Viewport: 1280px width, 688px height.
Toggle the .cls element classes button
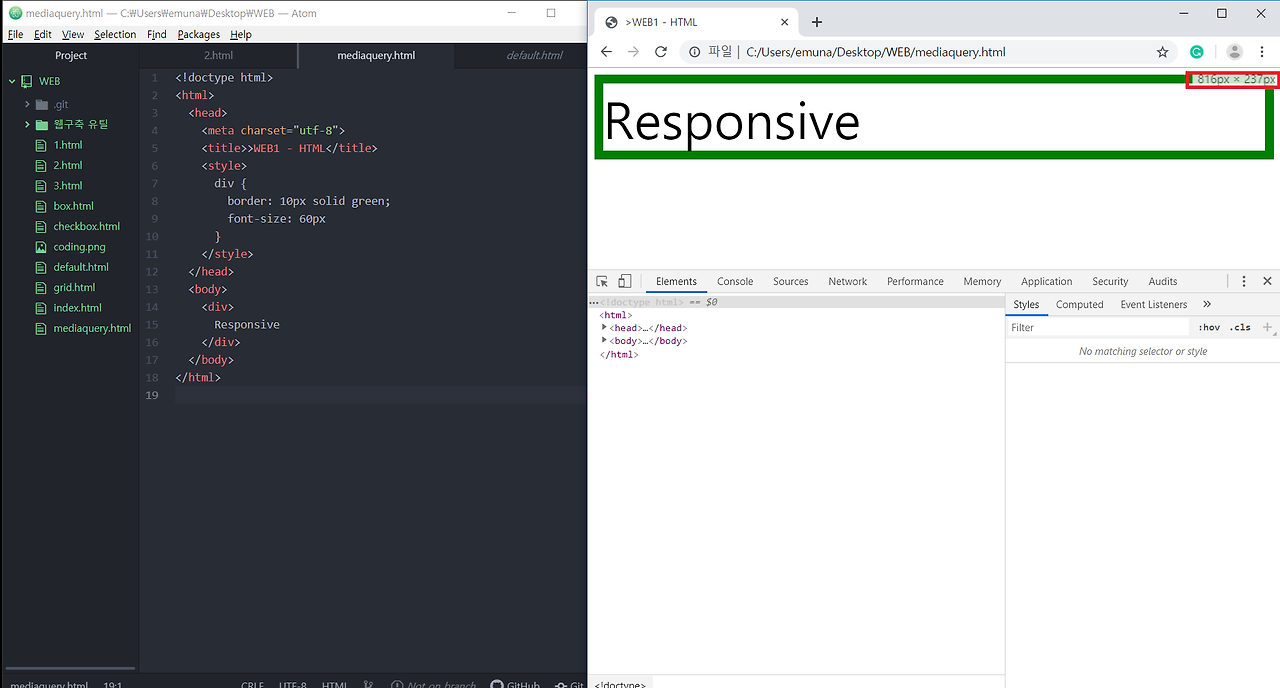1240,328
